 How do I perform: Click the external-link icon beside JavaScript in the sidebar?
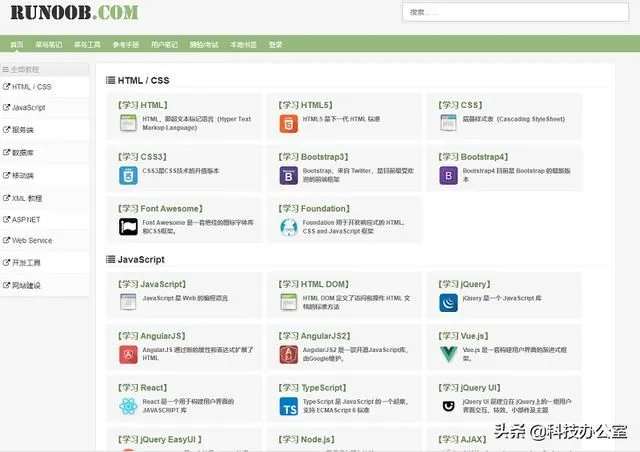(x=6, y=107)
